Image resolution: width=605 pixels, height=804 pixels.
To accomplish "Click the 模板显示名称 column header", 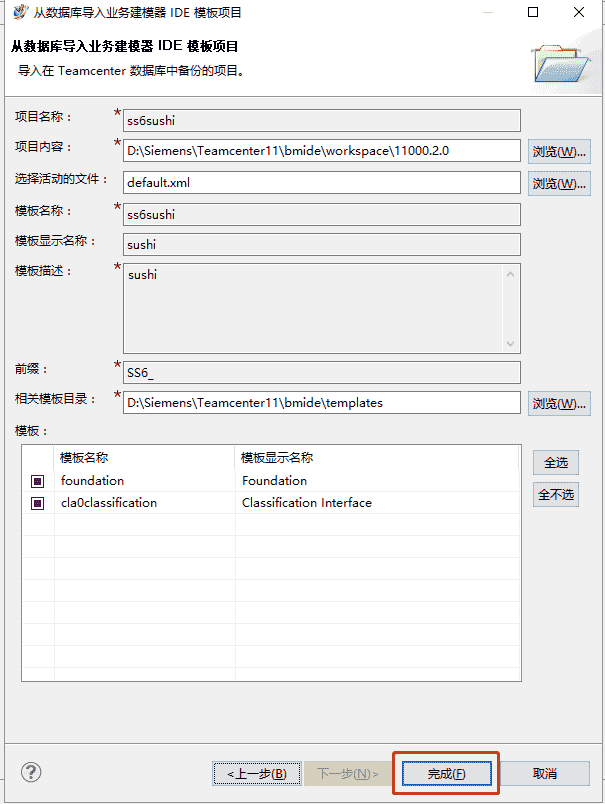I will point(377,457).
